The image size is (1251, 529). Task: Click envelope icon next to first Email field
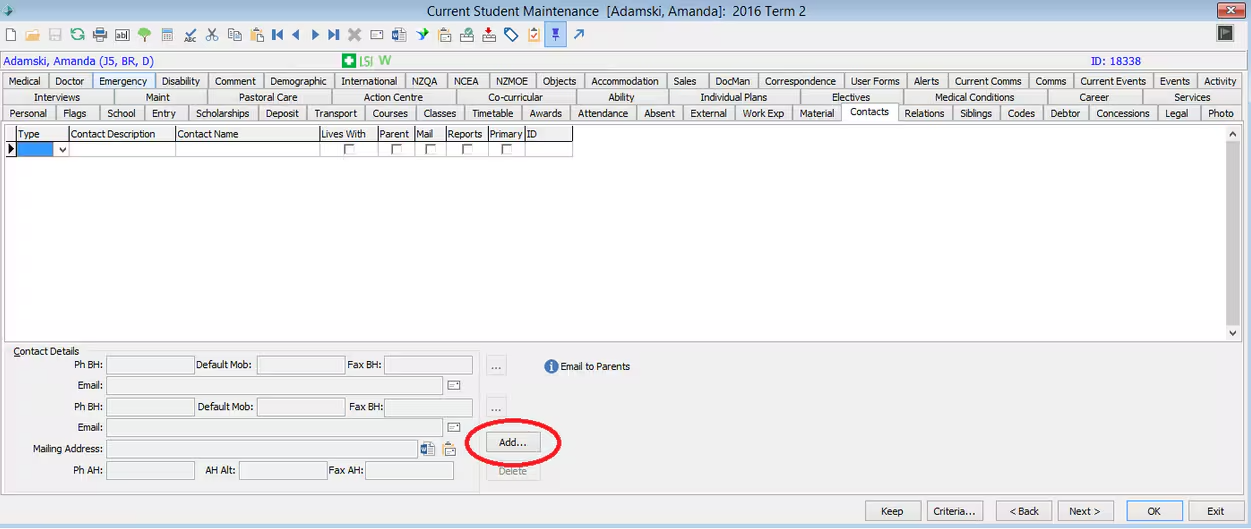pyautogui.click(x=453, y=385)
